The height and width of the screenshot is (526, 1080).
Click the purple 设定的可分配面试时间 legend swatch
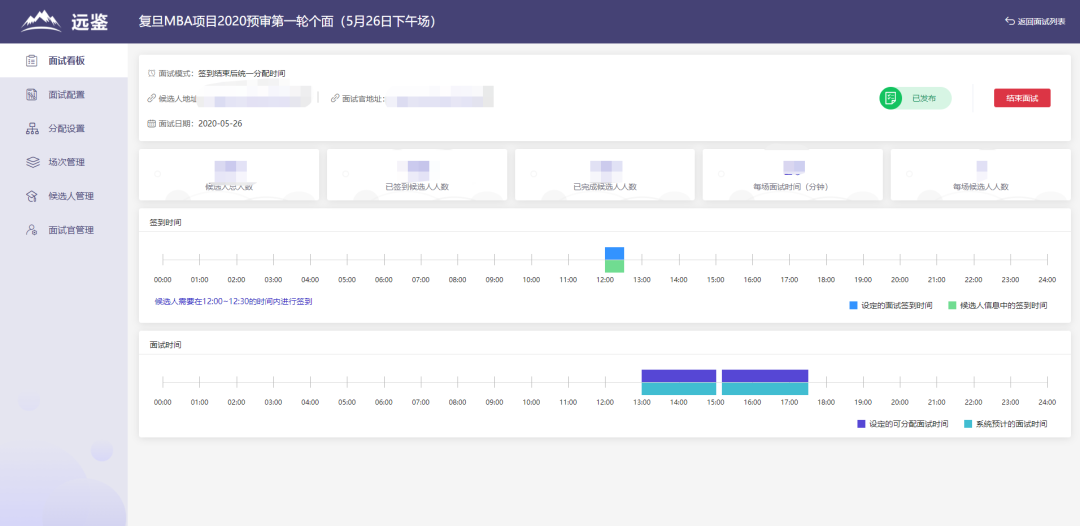coord(861,424)
